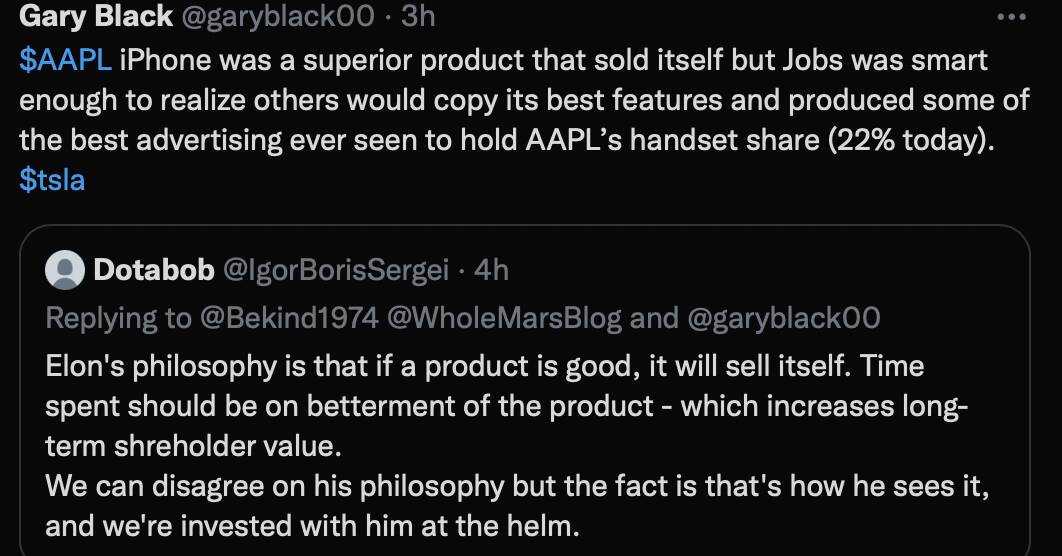Click @garyblack00 in the Replying to line
This screenshot has width=1062, height=556.
[784, 318]
